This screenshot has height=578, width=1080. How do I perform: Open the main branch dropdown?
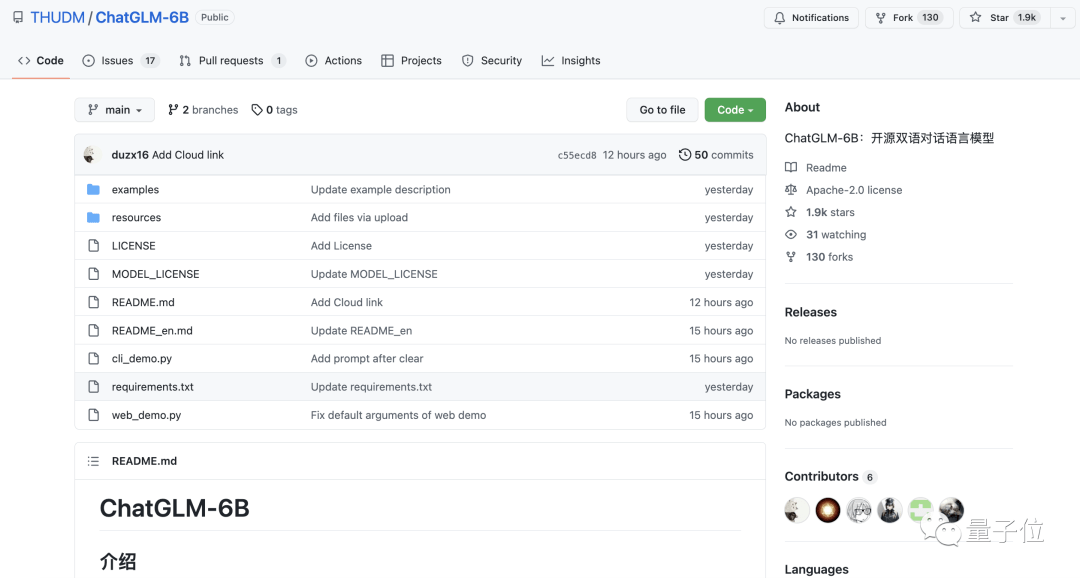pos(115,110)
